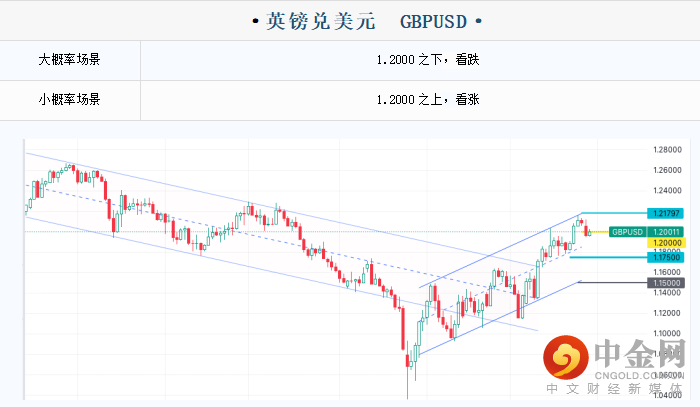Image resolution: width=700 pixels, height=407 pixels.
Task: Click the current price 1.20011 label
Action: 664,232
